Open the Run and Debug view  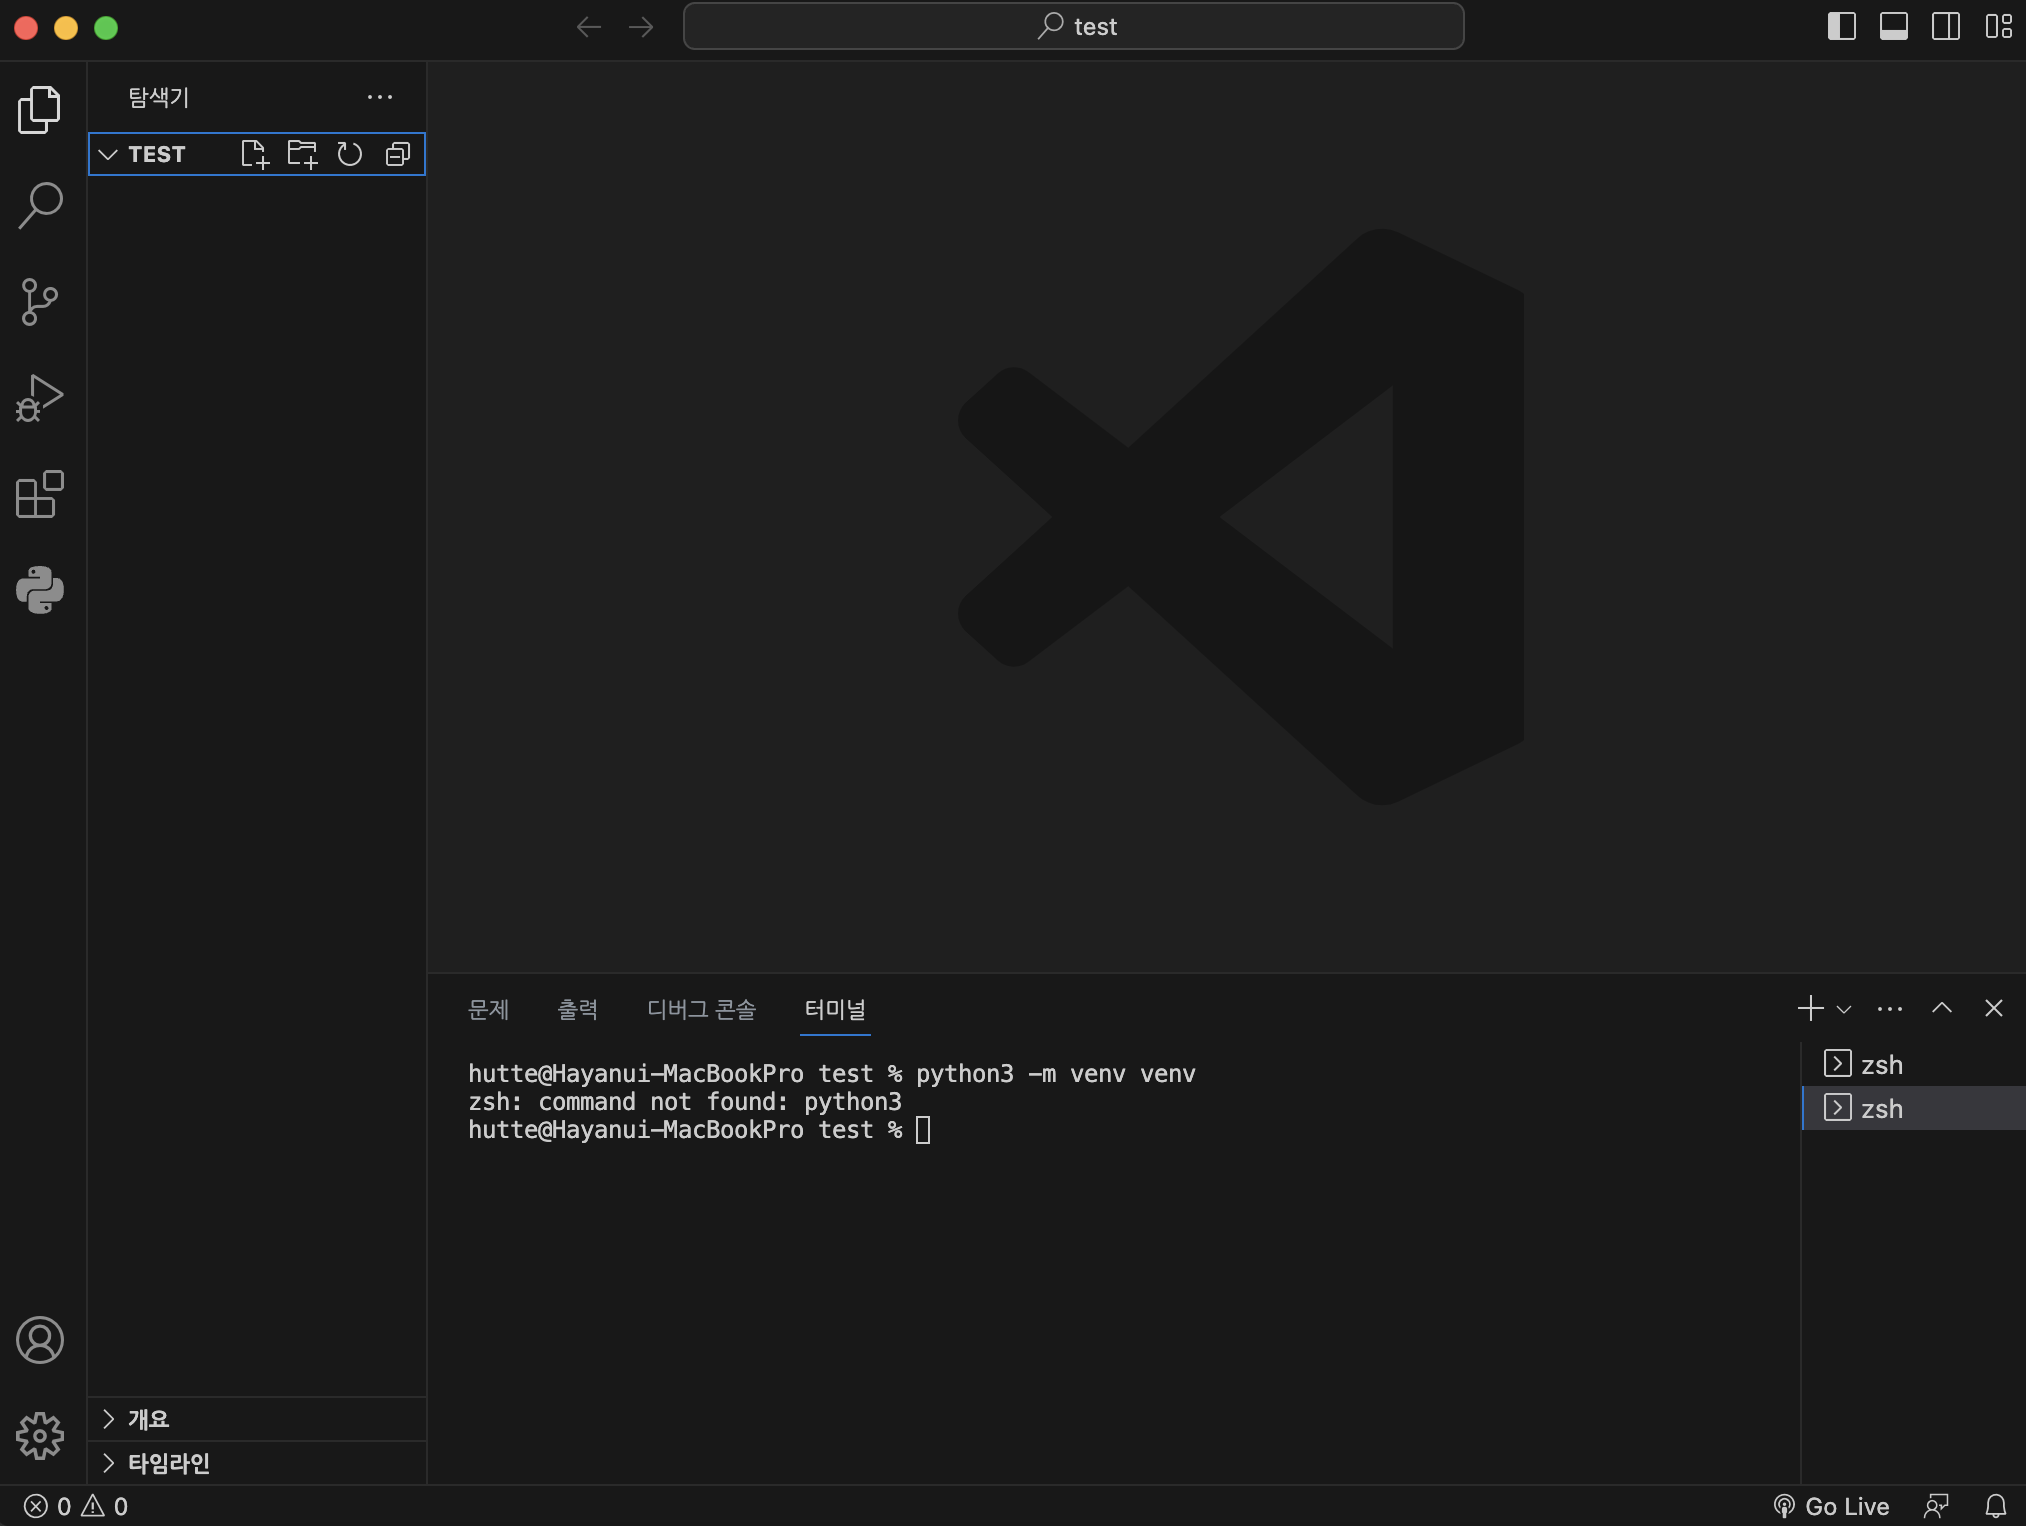click(x=40, y=398)
